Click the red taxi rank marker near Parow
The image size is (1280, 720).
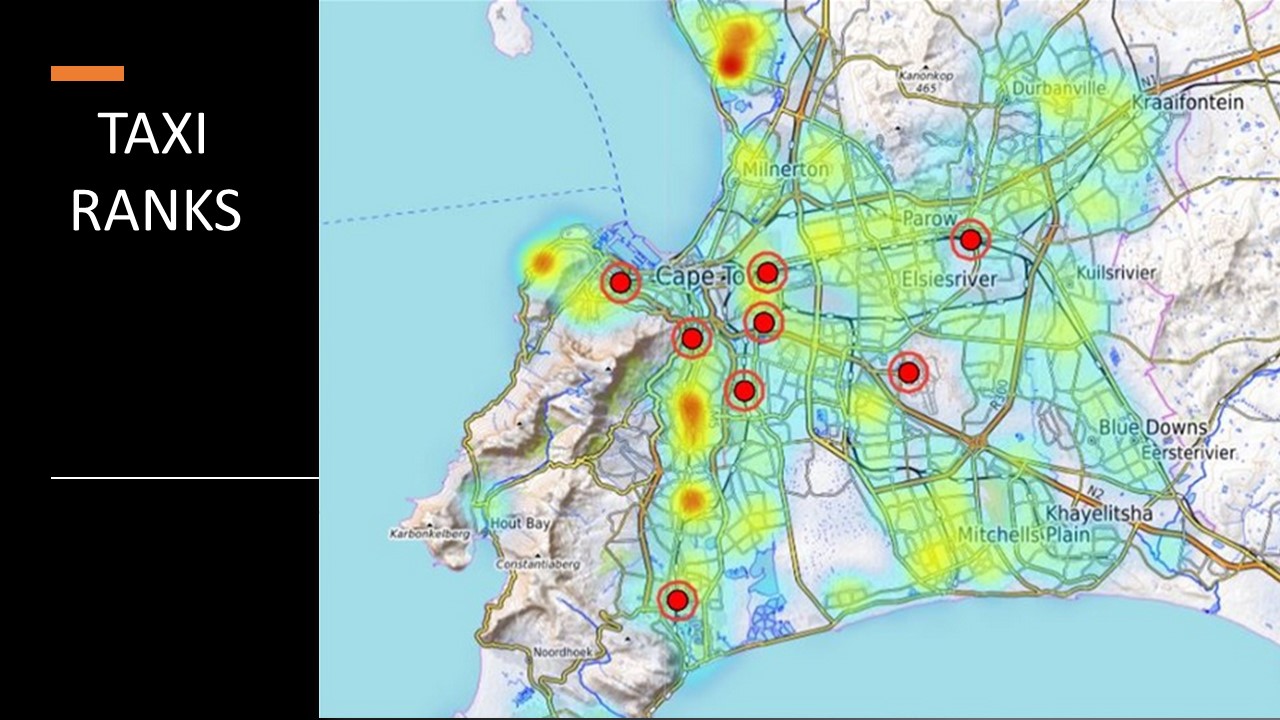(x=970, y=240)
